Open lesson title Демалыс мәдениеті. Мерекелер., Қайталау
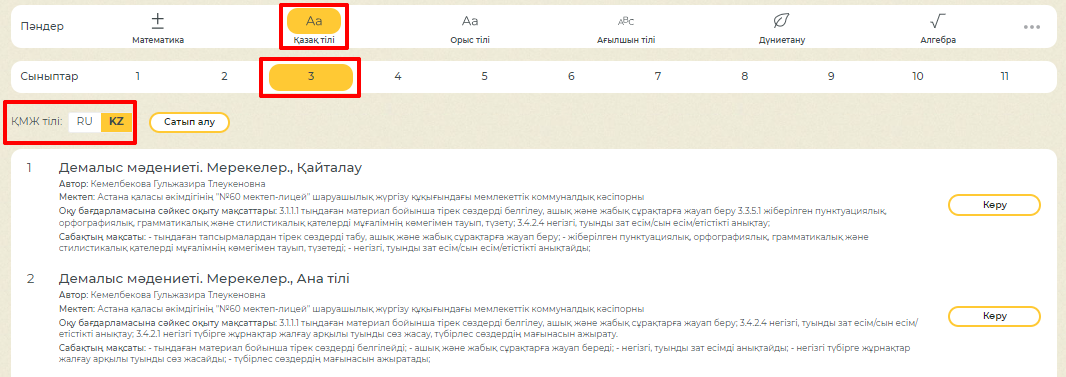The height and width of the screenshot is (377, 1066). click(211, 168)
